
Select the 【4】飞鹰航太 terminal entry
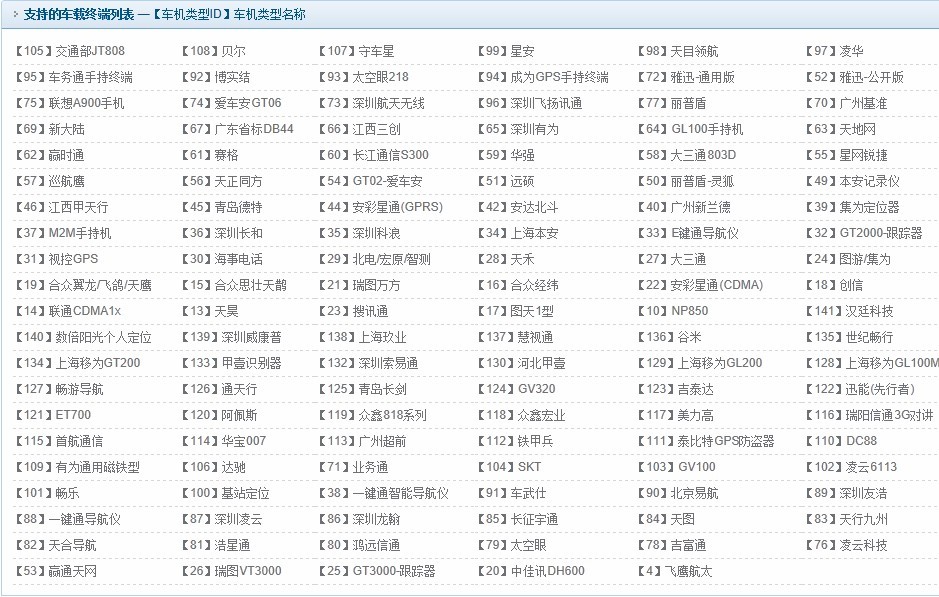(675, 571)
